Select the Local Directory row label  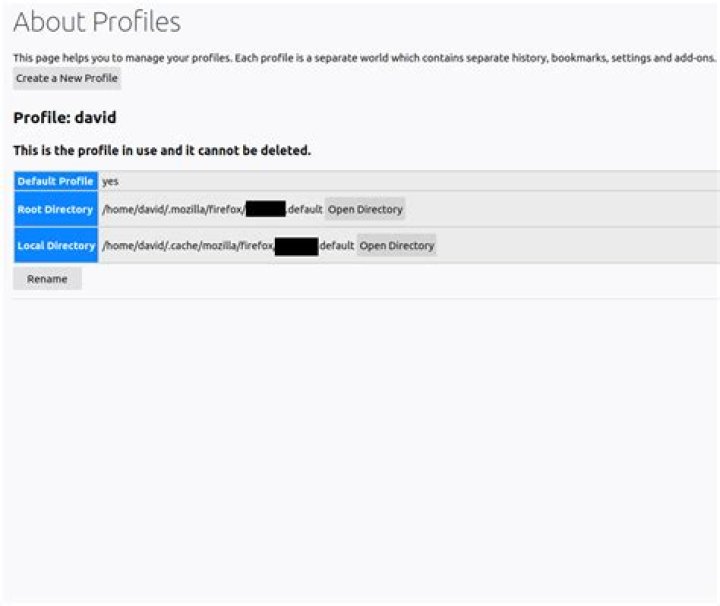click(56, 246)
